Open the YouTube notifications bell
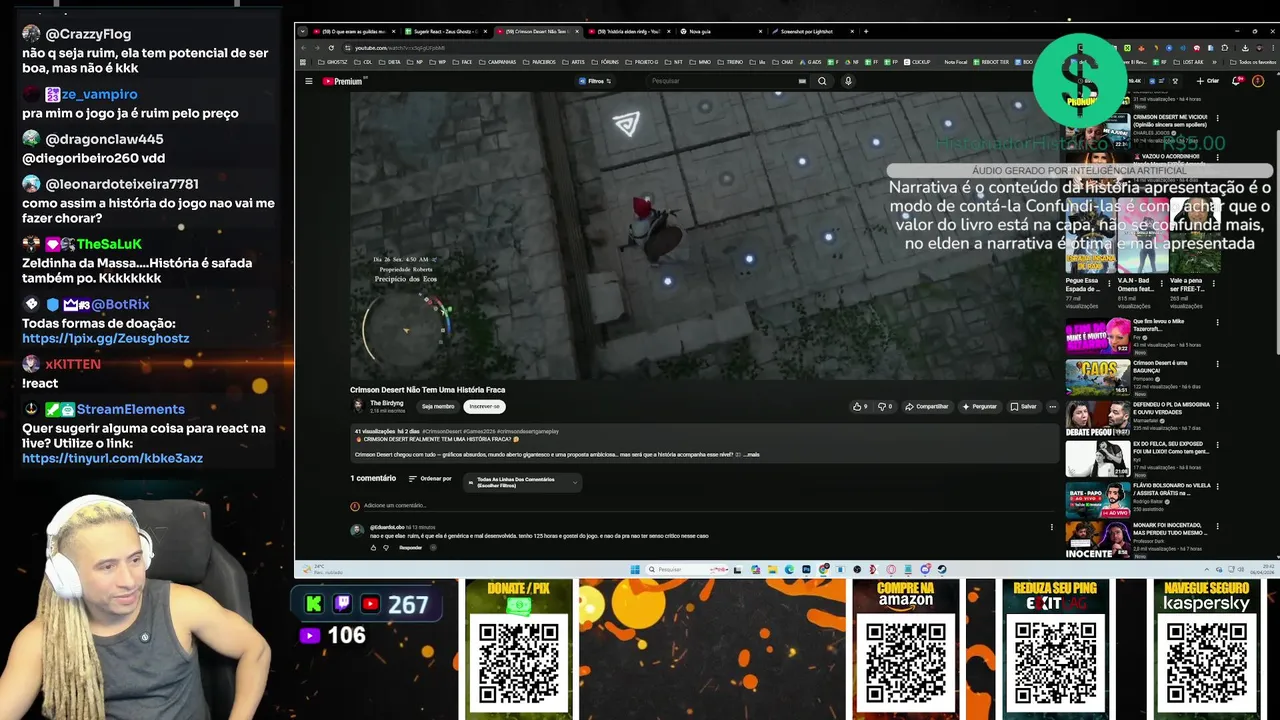Viewport: 1280px width, 720px height. [x=1238, y=81]
